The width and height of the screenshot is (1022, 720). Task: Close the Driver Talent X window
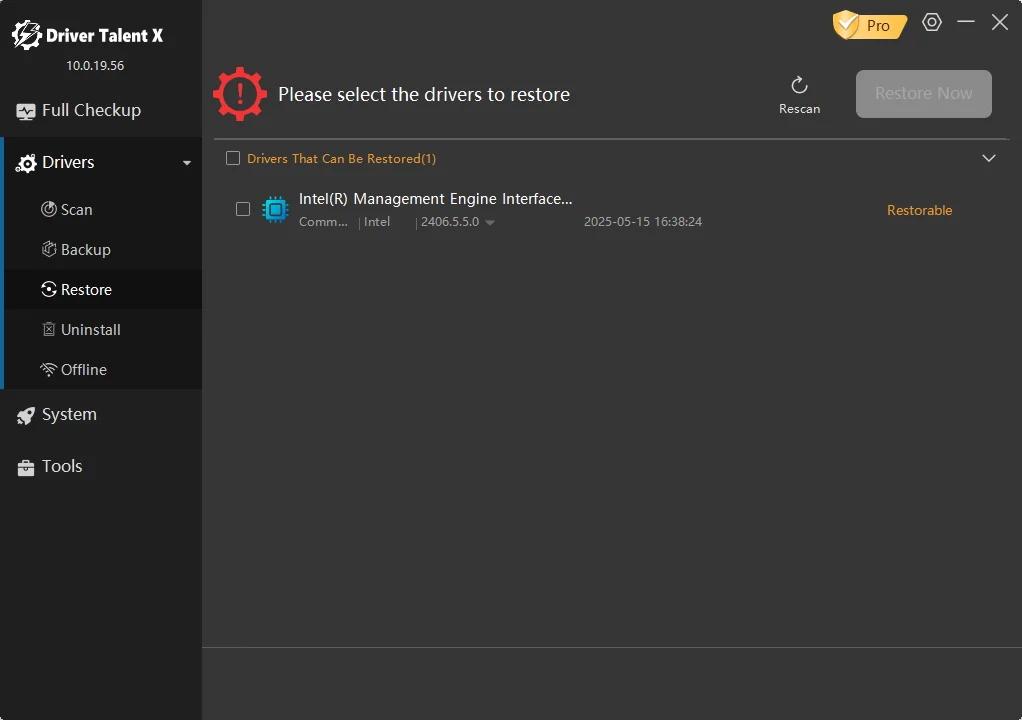click(1000, 22)
